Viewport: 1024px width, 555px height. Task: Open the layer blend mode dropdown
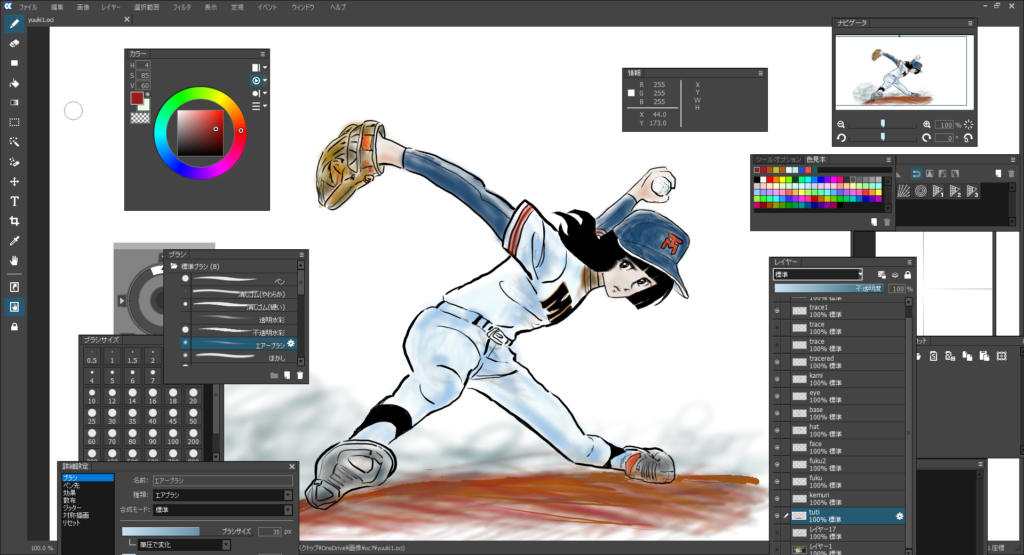click(817, 274)
